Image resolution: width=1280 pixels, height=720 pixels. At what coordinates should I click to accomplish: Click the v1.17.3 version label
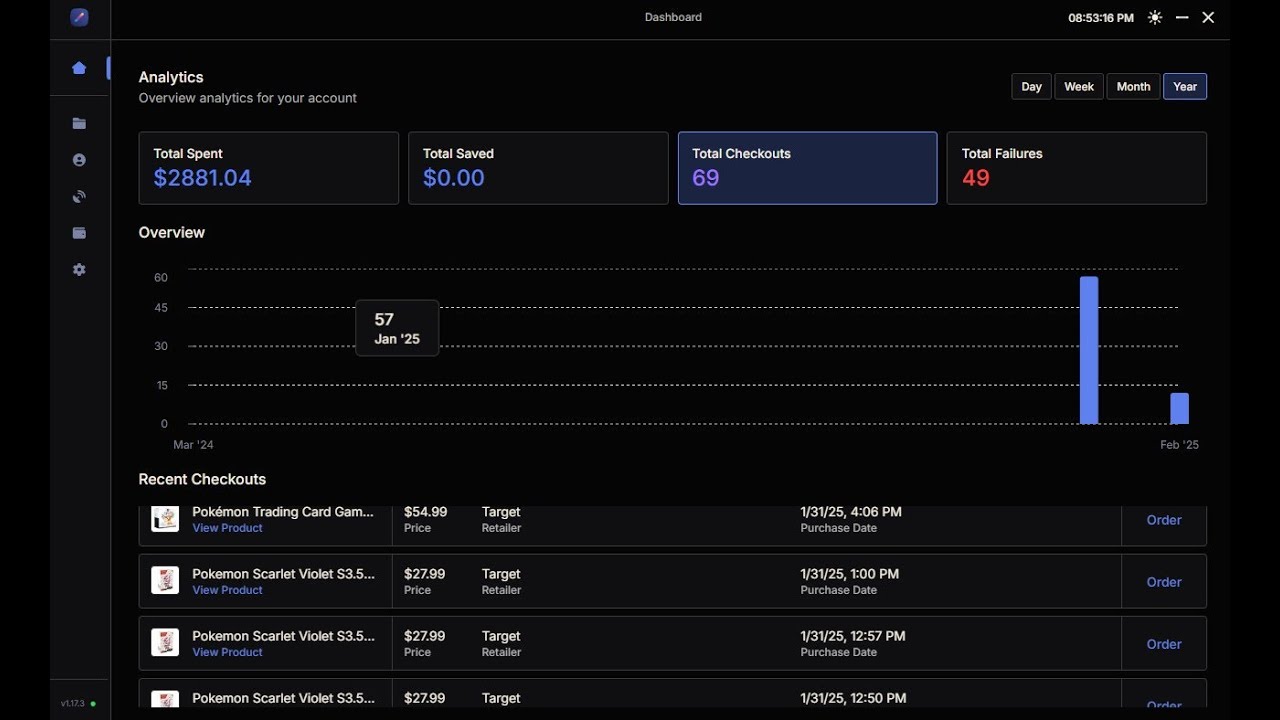pyautogui.click(x=72, y=704)
